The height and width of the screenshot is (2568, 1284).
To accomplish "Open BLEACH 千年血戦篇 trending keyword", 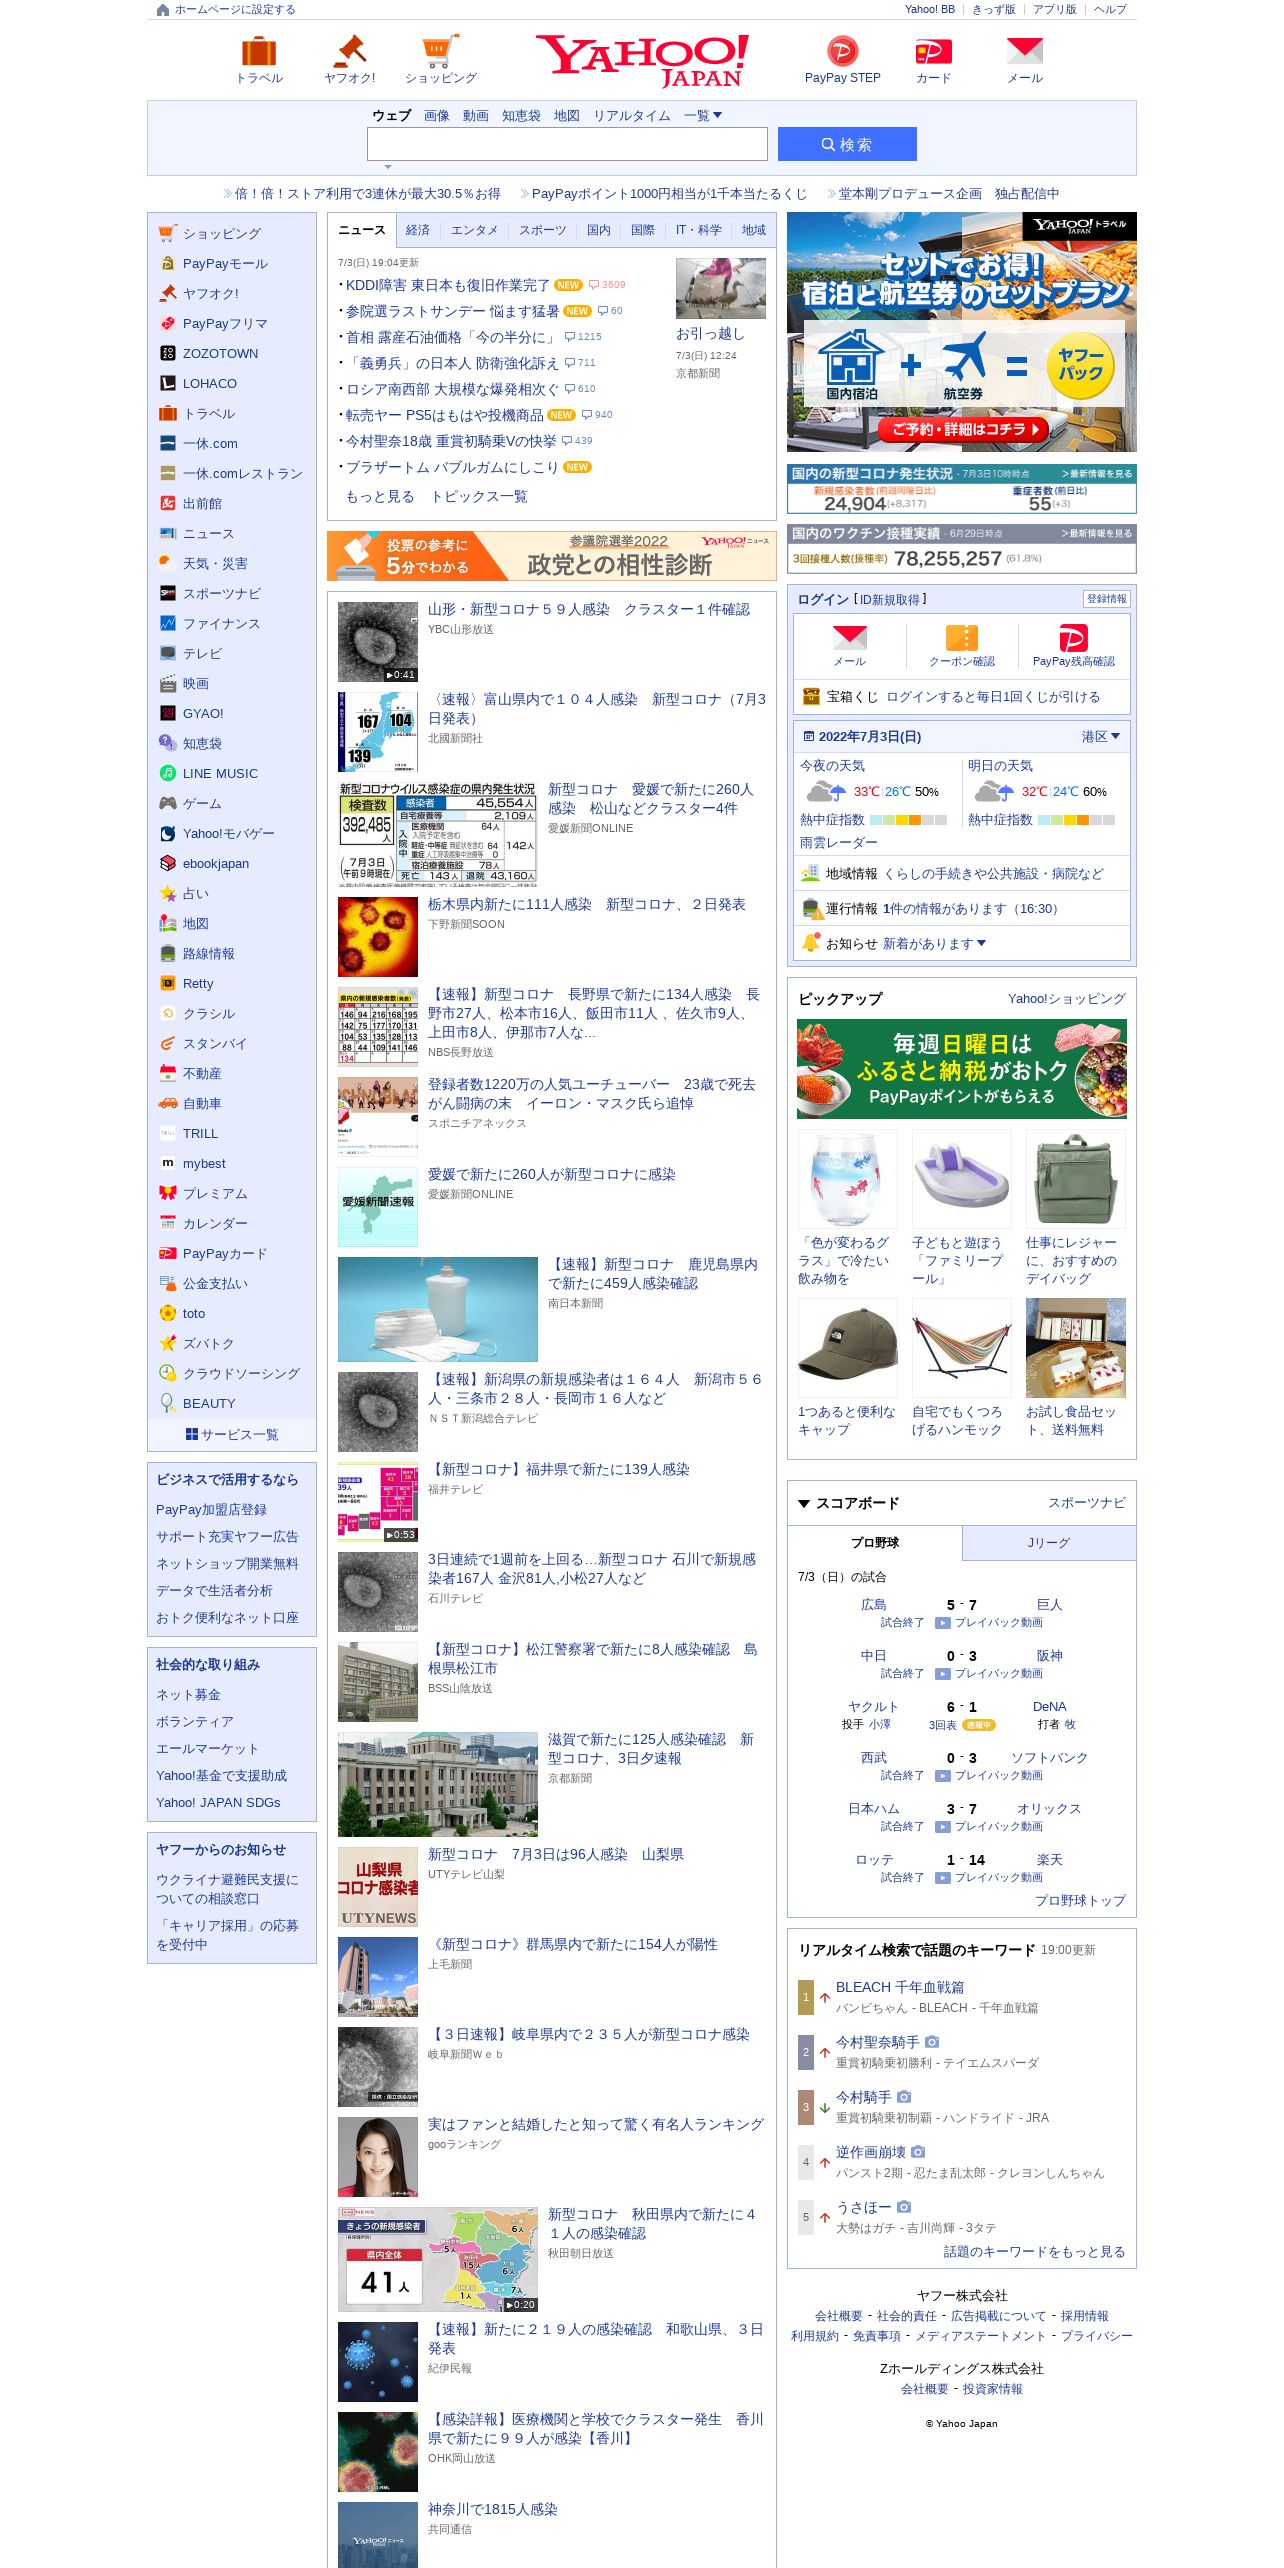I will [x=900, y=1987].
